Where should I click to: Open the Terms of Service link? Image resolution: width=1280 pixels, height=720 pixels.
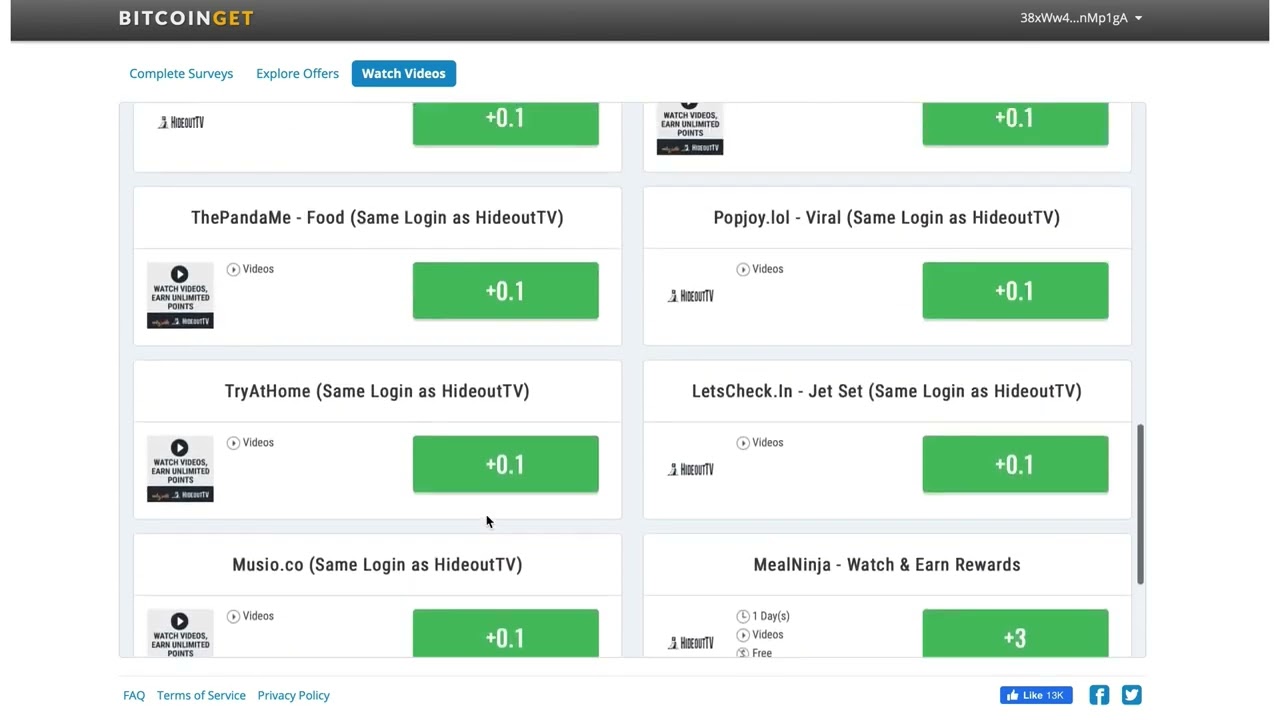(201, 695)
